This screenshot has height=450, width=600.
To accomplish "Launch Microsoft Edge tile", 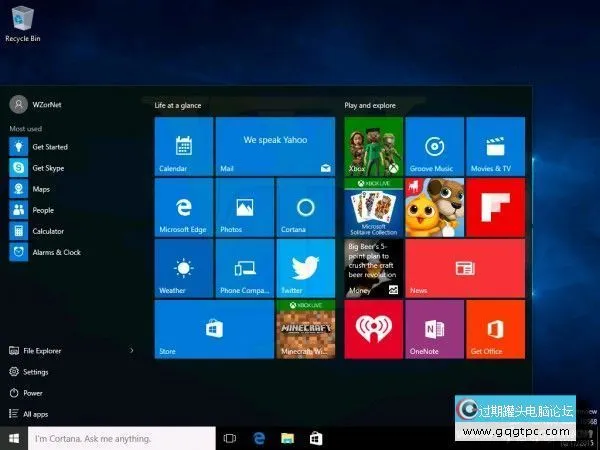I will click(x=183, y=208).
